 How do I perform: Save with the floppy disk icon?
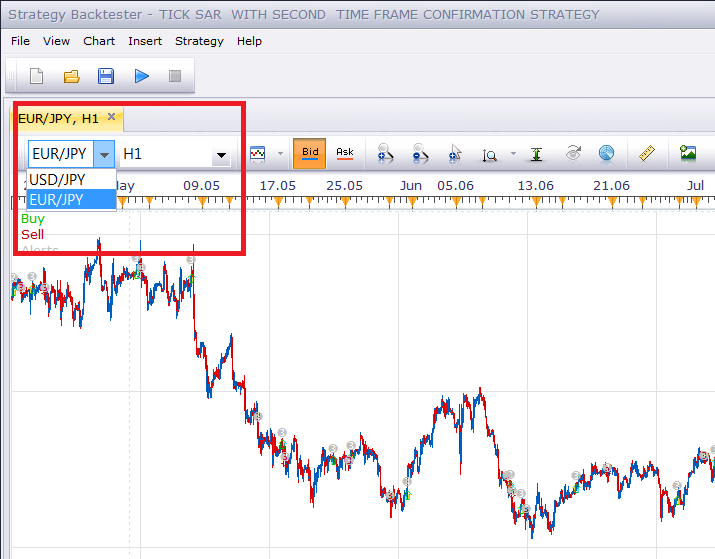106,76
